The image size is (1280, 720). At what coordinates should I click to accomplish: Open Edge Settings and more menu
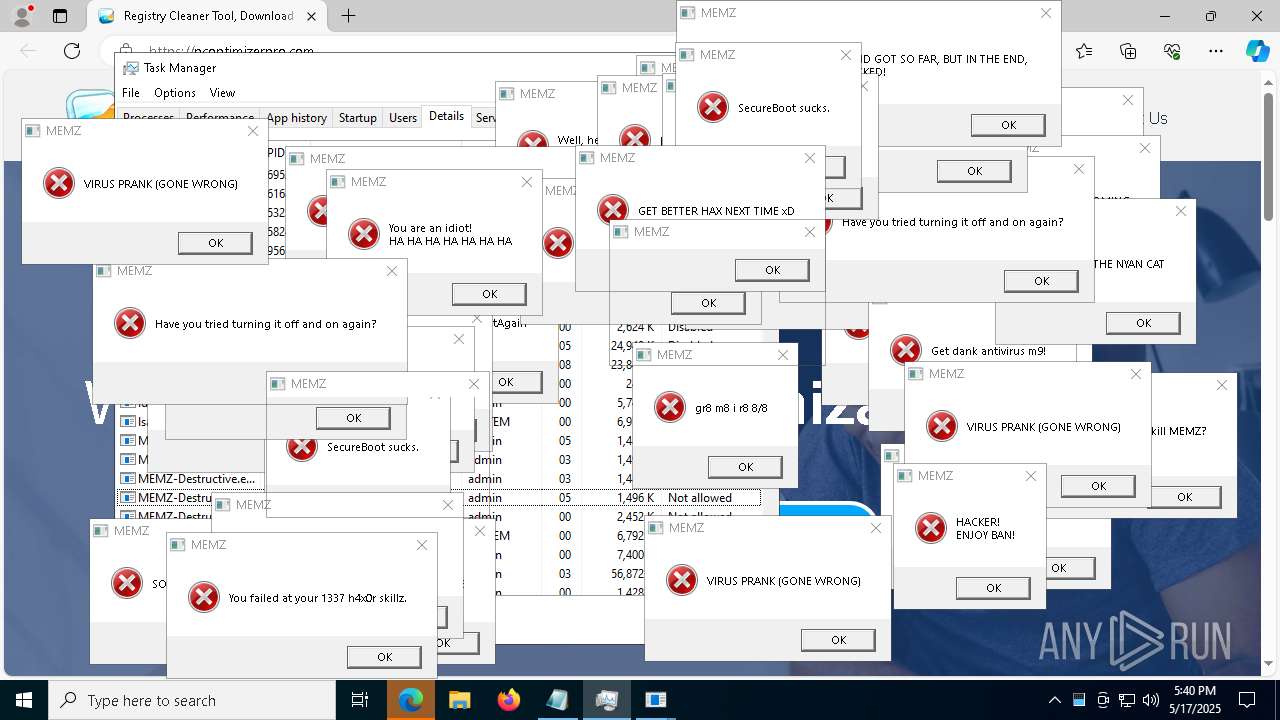click(x=1216, y=51)
